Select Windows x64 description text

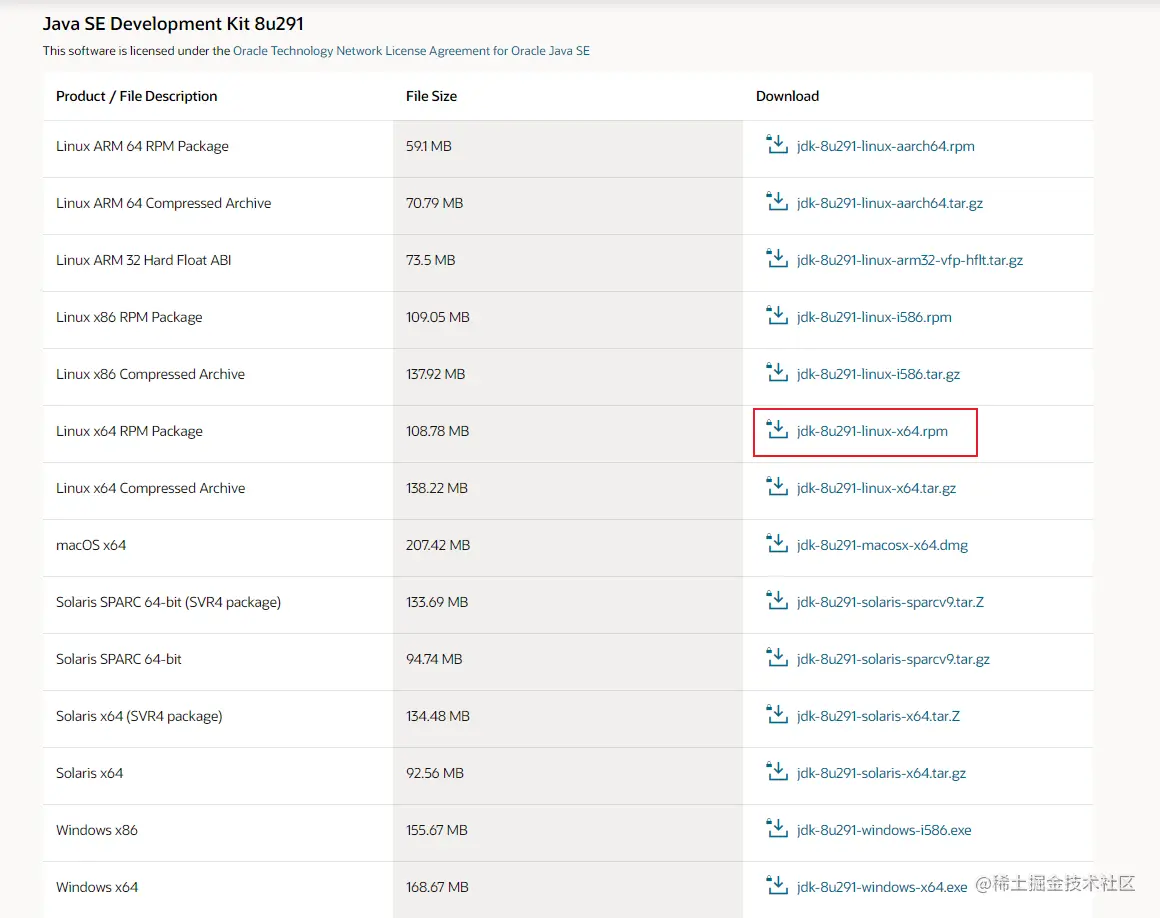[x=97, y=887]
